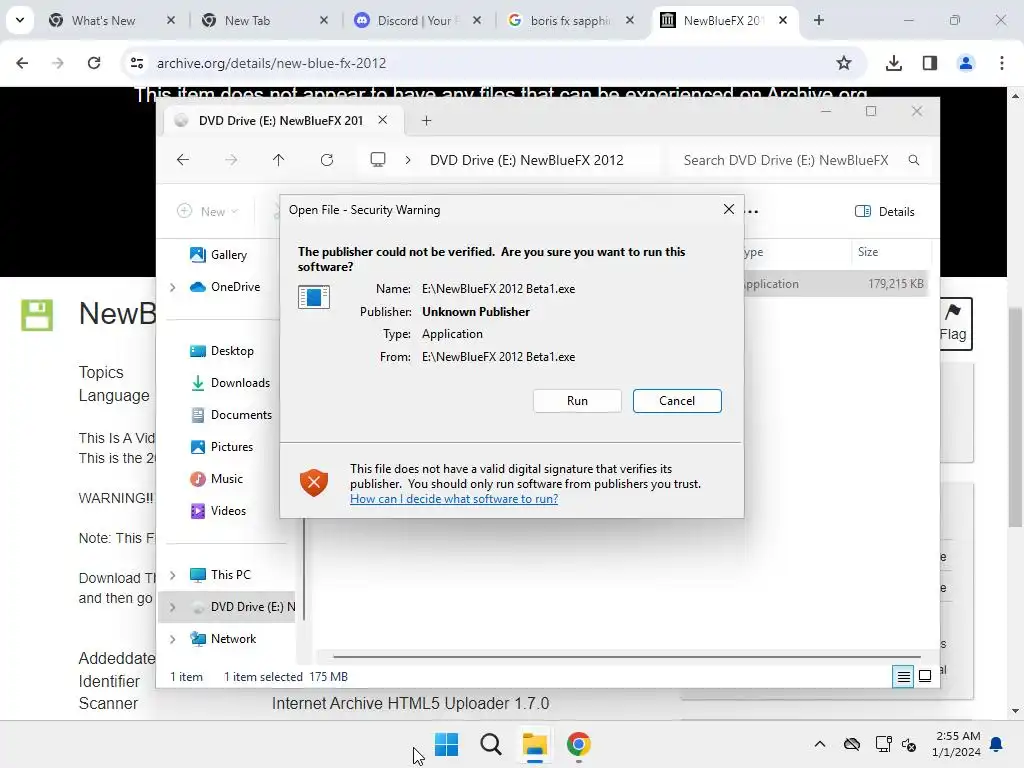Close the NewBlueFX Chrome tab
Image resolution: width=1024 pixels, height=768 pixels.
782,20
